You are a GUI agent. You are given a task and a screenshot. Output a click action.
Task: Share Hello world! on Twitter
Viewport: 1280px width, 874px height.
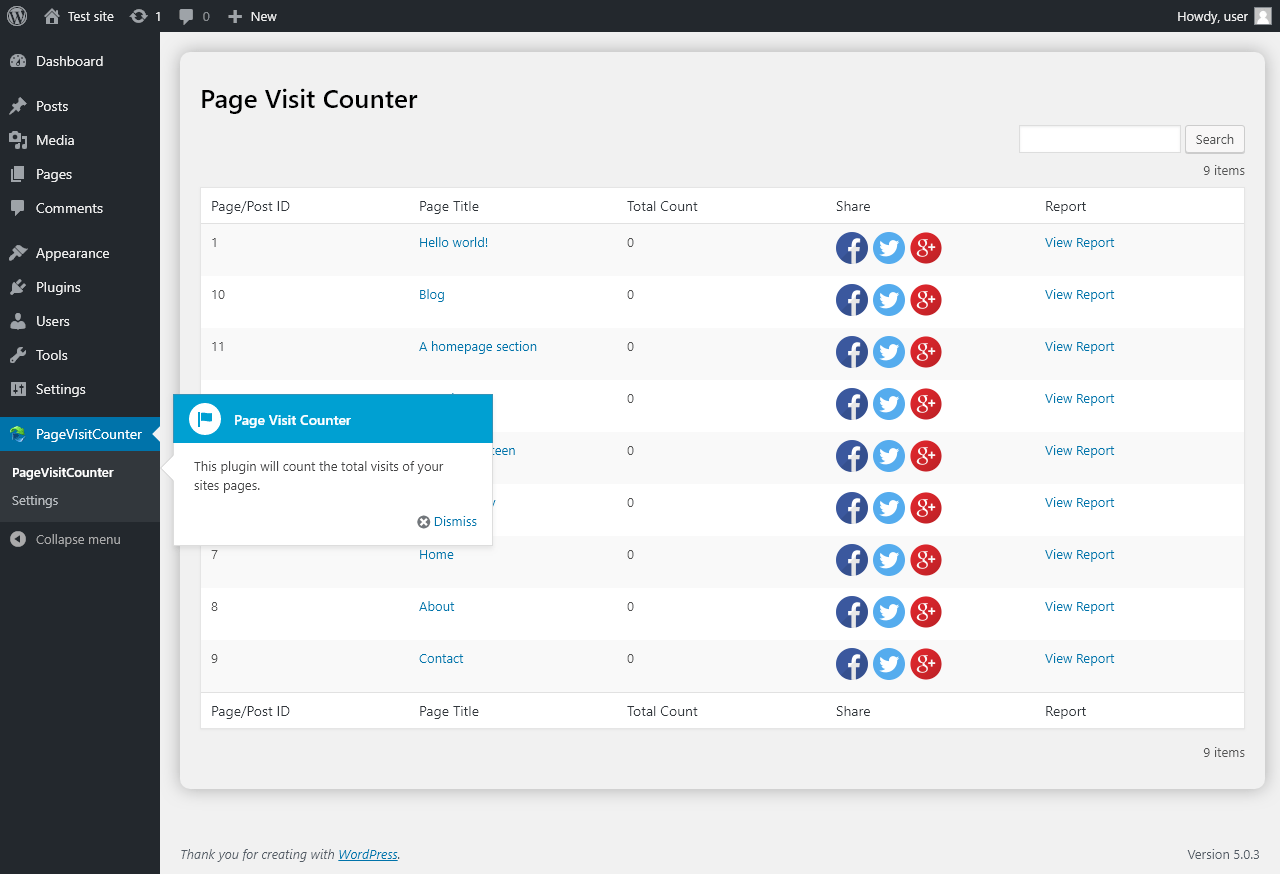click(x=889, y=248)
